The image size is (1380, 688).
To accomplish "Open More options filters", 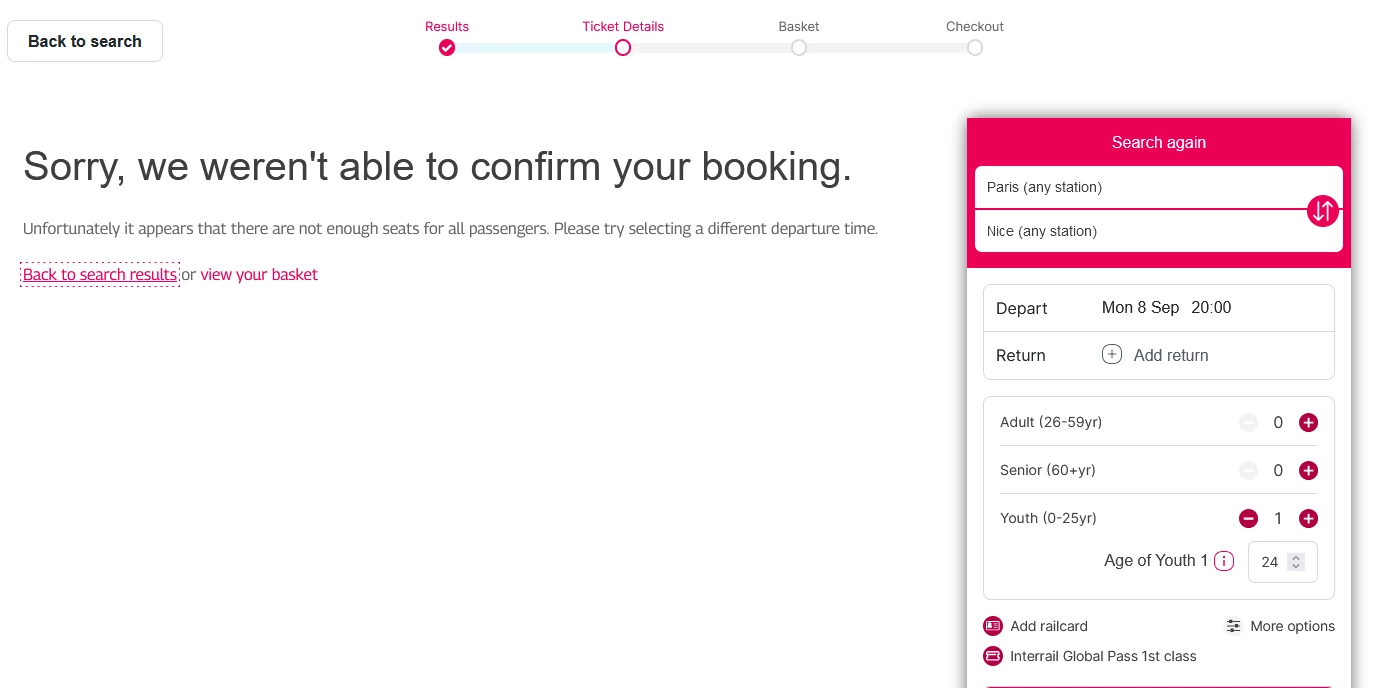I will tap(1281, 626).
